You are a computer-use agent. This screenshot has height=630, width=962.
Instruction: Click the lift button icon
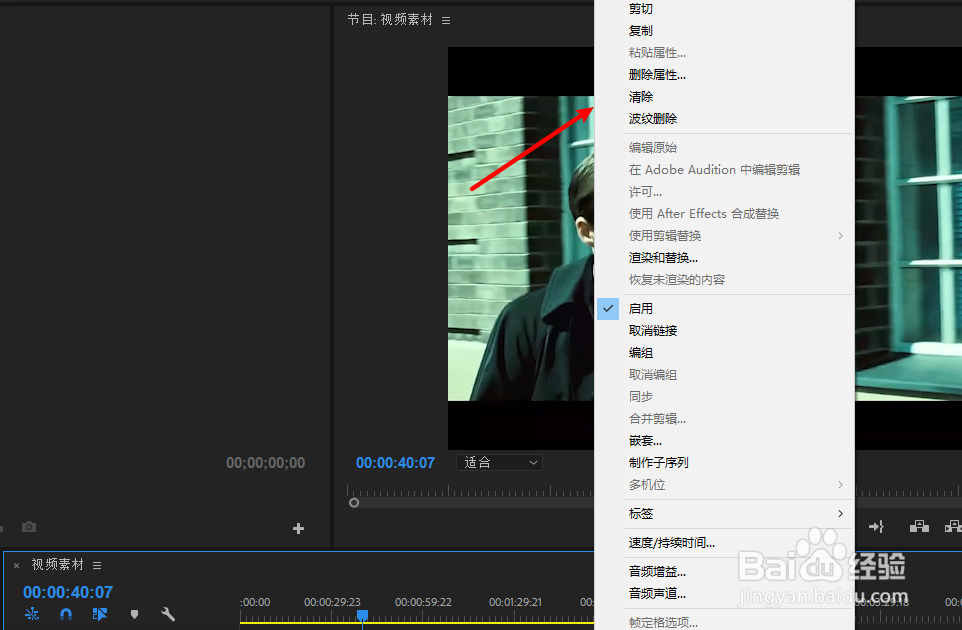tap(919, 526)
